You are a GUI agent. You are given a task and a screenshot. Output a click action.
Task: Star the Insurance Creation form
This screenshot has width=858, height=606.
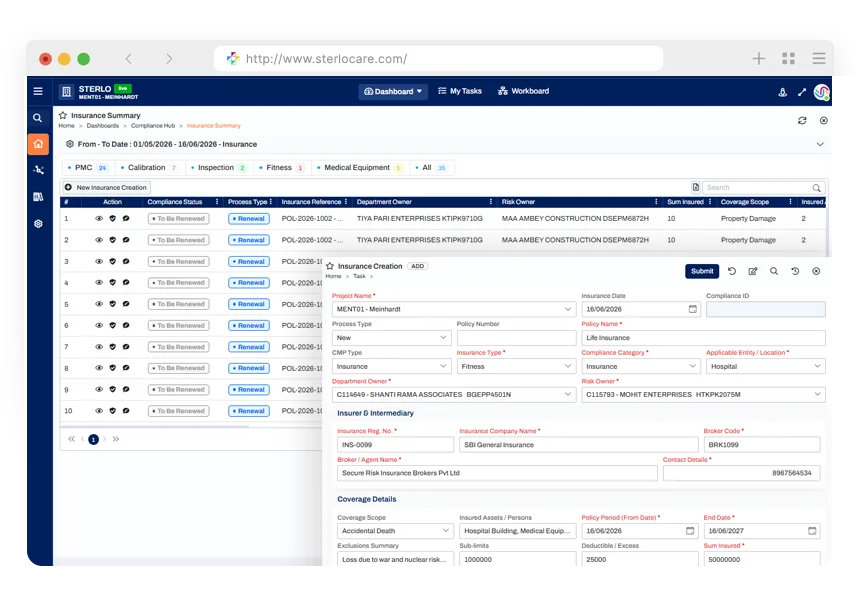pyautogui.click(x=330, y=266)
